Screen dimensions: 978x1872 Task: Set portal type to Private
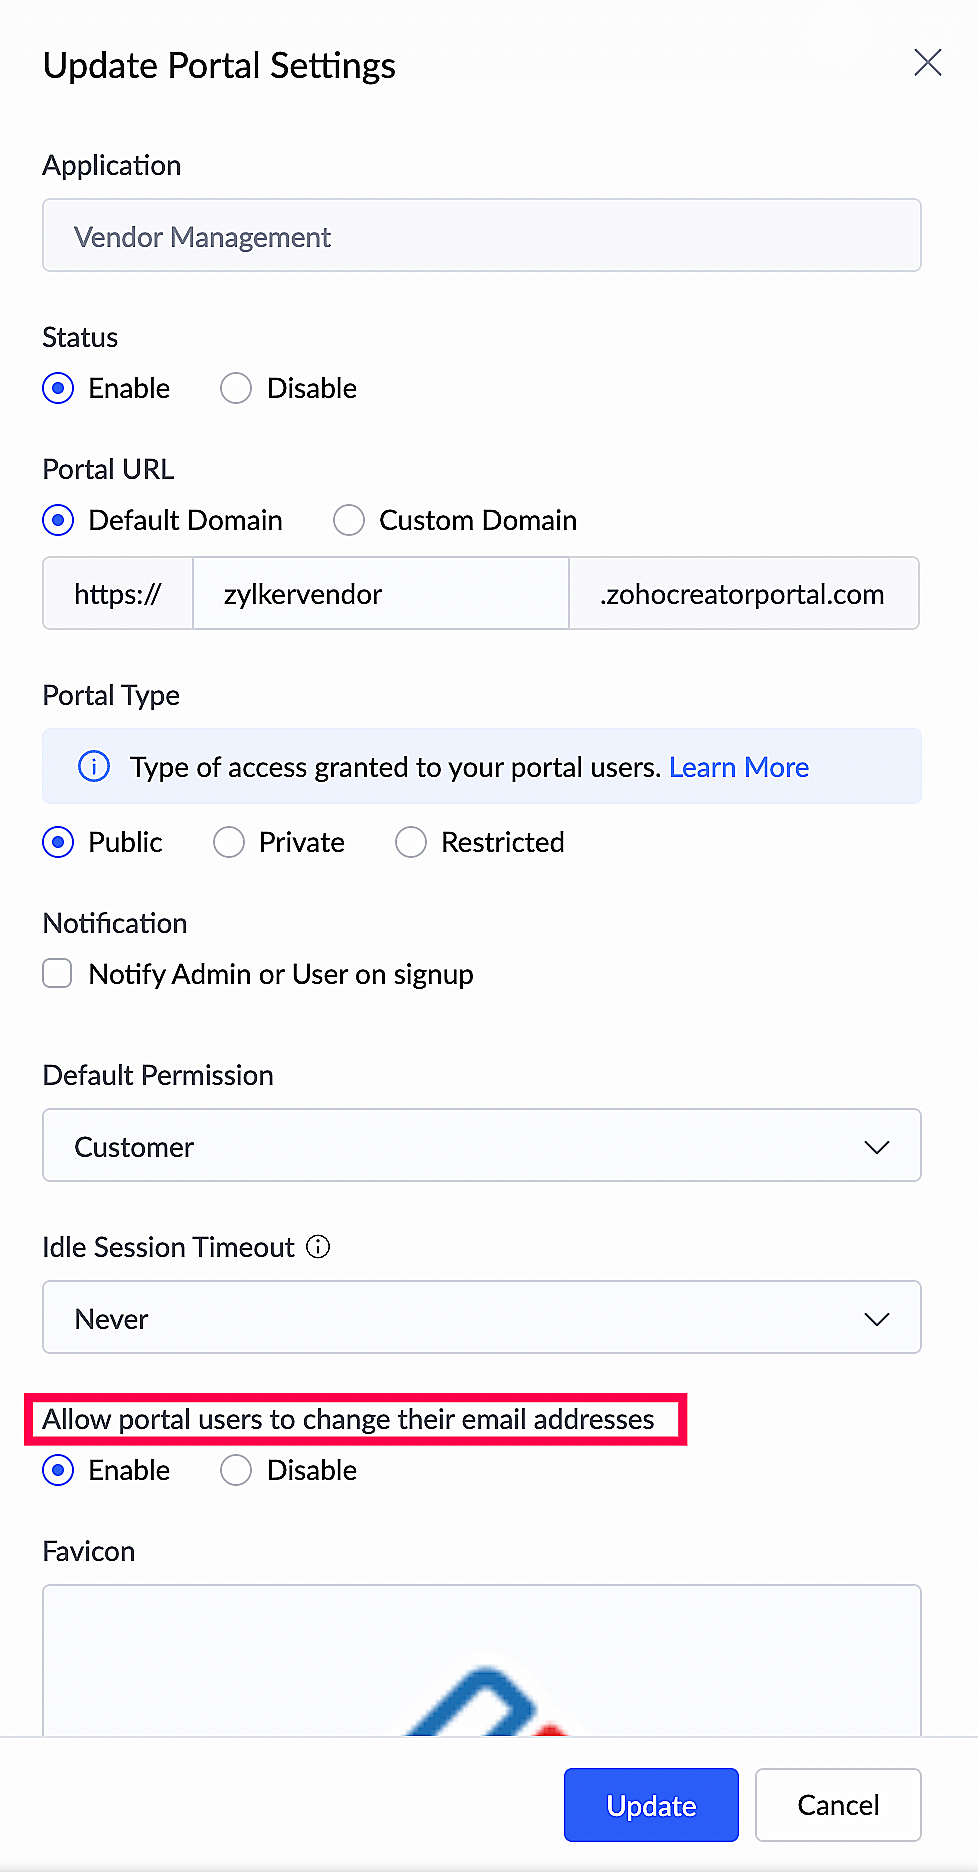229,842
